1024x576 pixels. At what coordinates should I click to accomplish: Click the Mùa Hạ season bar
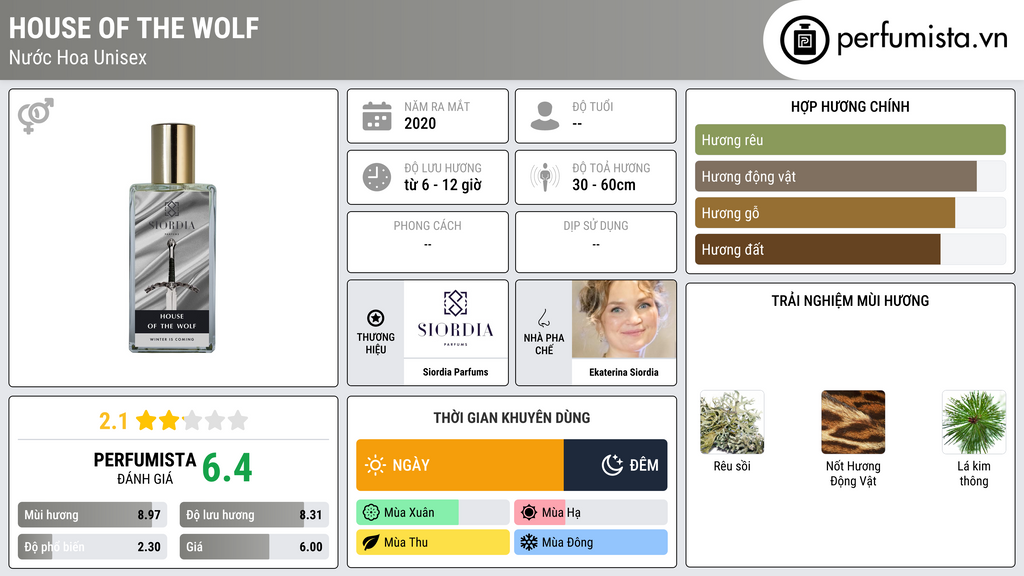point(590,513)
